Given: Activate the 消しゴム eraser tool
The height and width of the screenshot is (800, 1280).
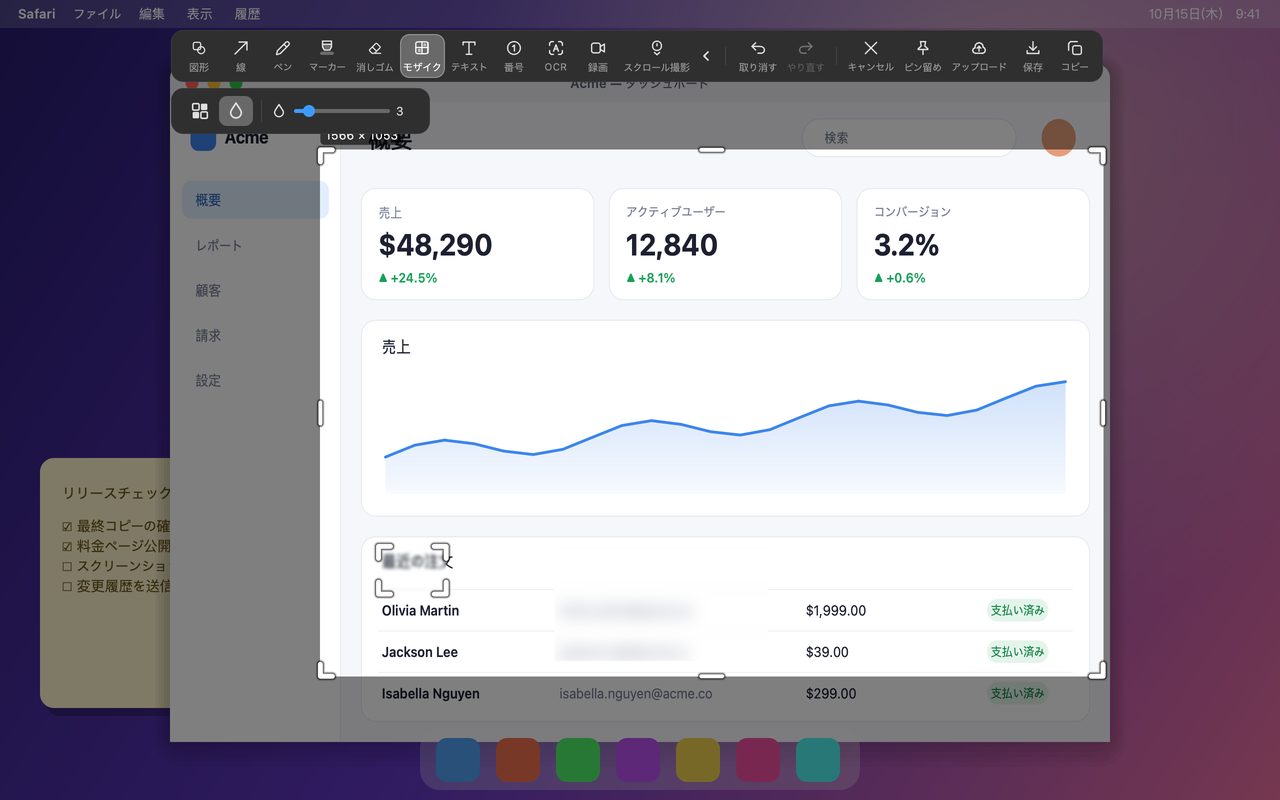Looking at the screenshot, I should point(375,56).
